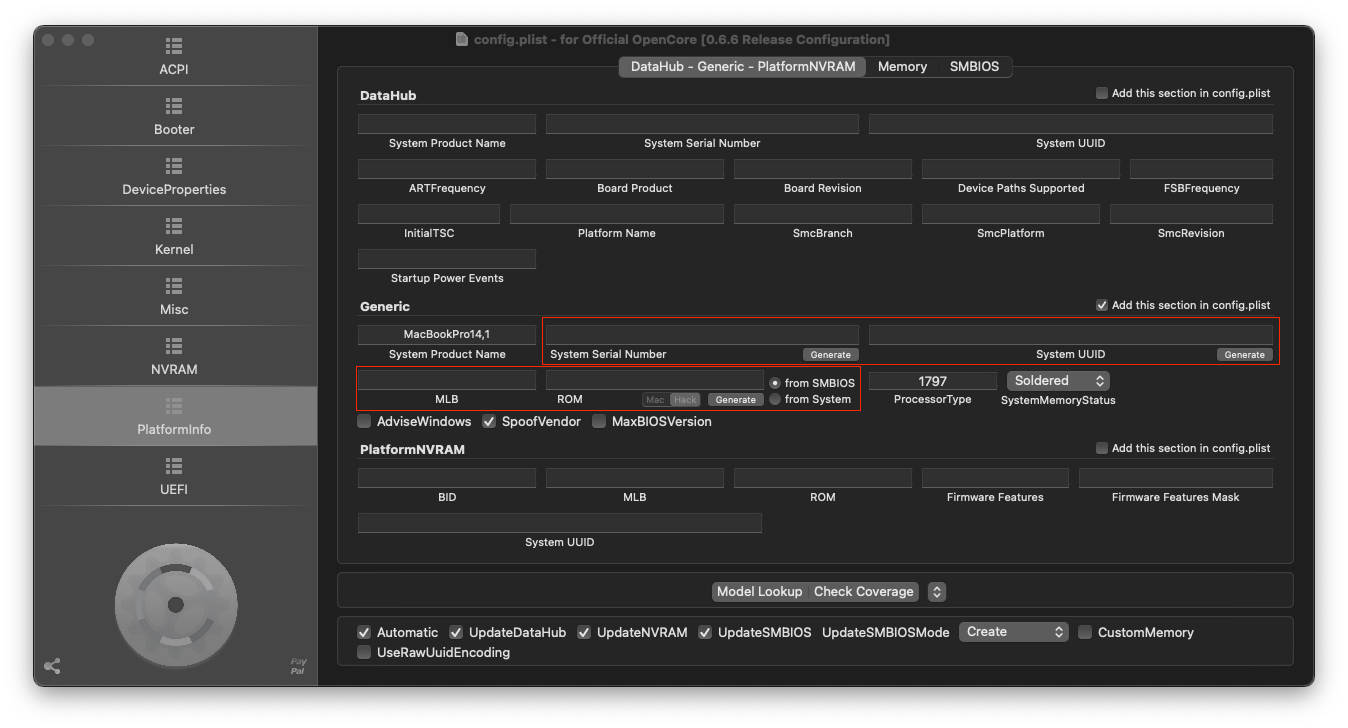Viewport: 1348px width, 728px height.
Task: Open the UpdateSMBIOSMode Create dropdown
Action: [1014, 632]
